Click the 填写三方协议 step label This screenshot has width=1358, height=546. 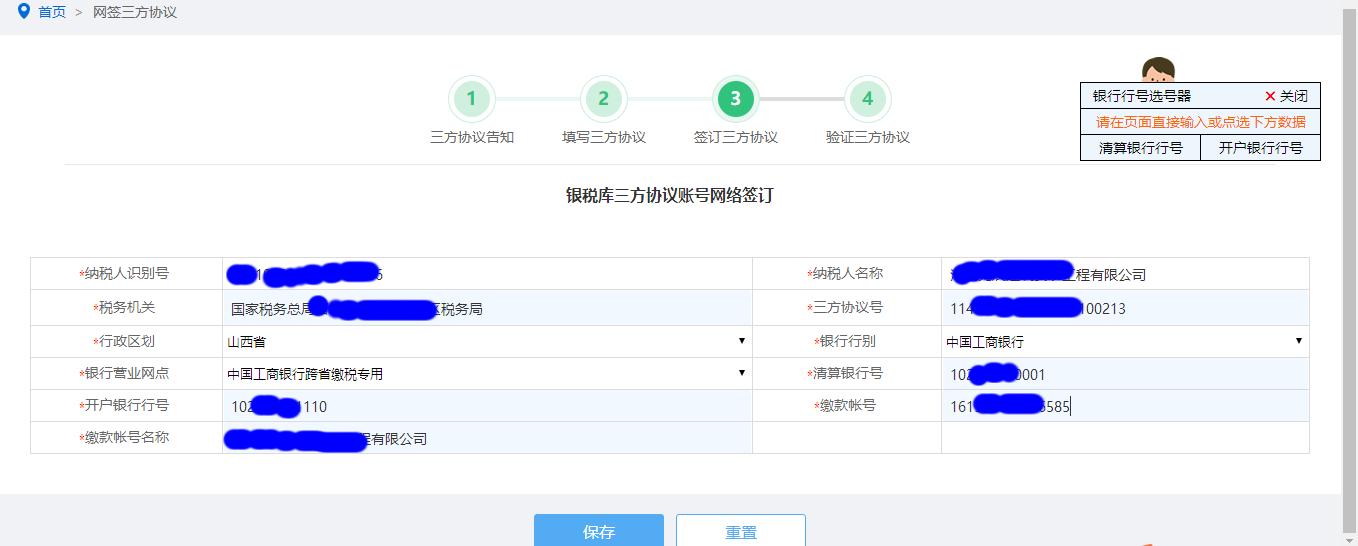604,137
